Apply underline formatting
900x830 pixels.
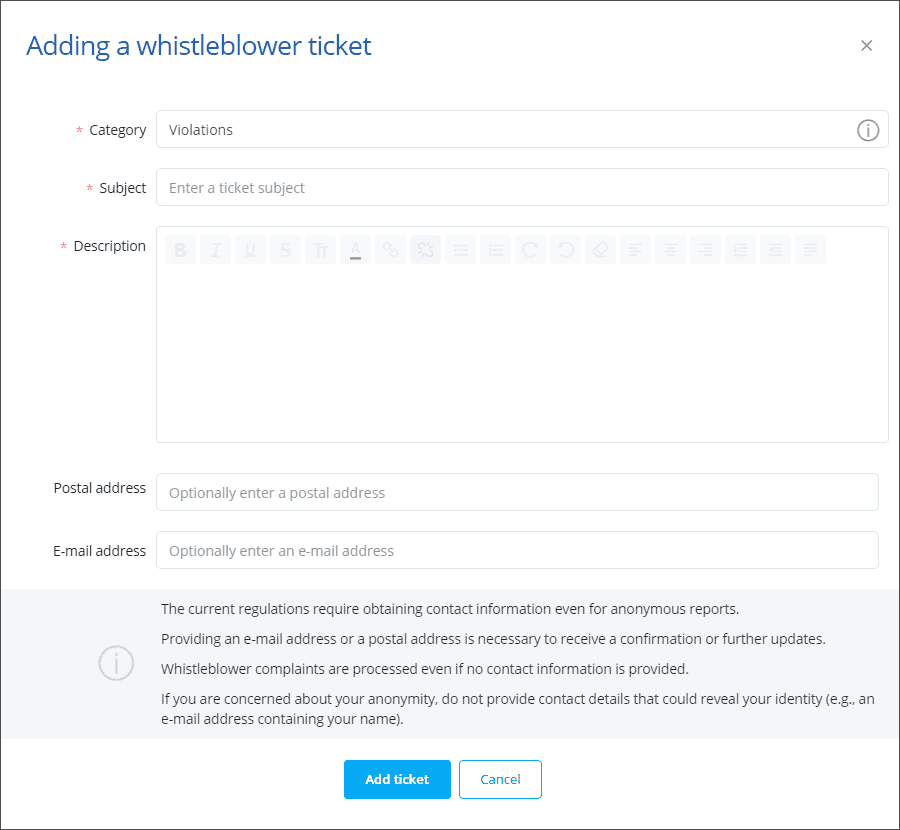click(x=250, y=250)
